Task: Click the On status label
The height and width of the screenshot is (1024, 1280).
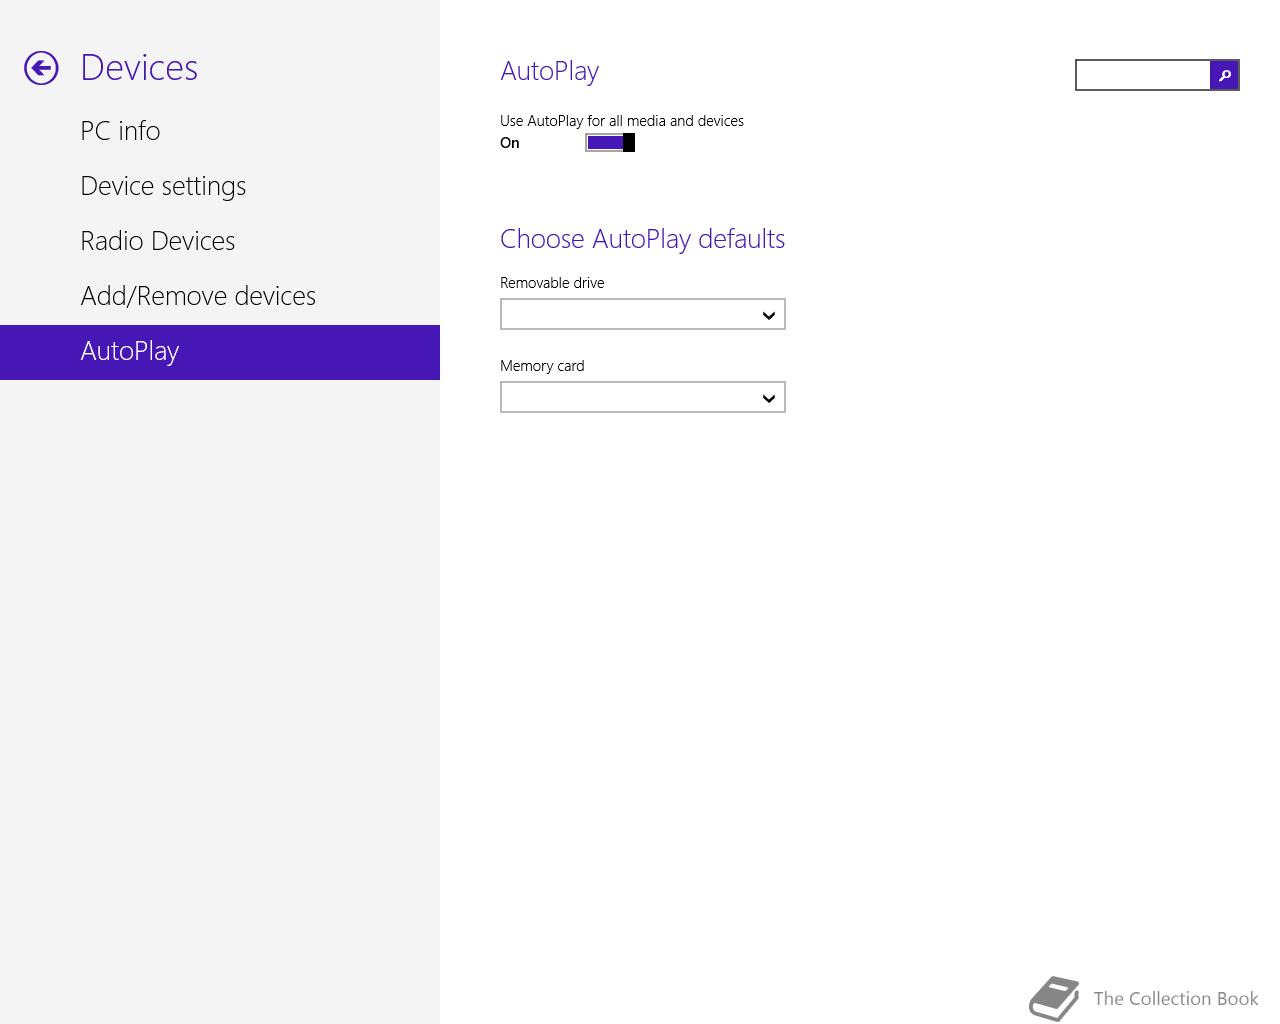Action: coord(510,143)
